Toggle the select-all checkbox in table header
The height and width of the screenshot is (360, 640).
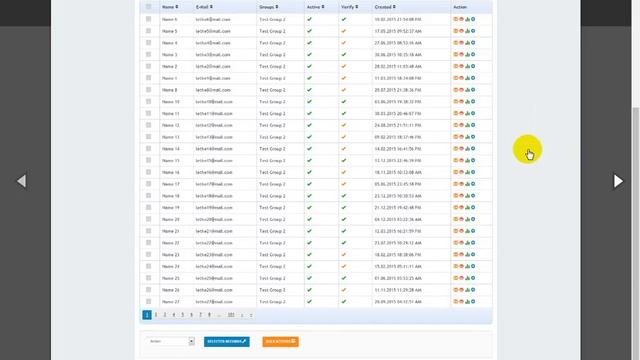pos(149,7)
